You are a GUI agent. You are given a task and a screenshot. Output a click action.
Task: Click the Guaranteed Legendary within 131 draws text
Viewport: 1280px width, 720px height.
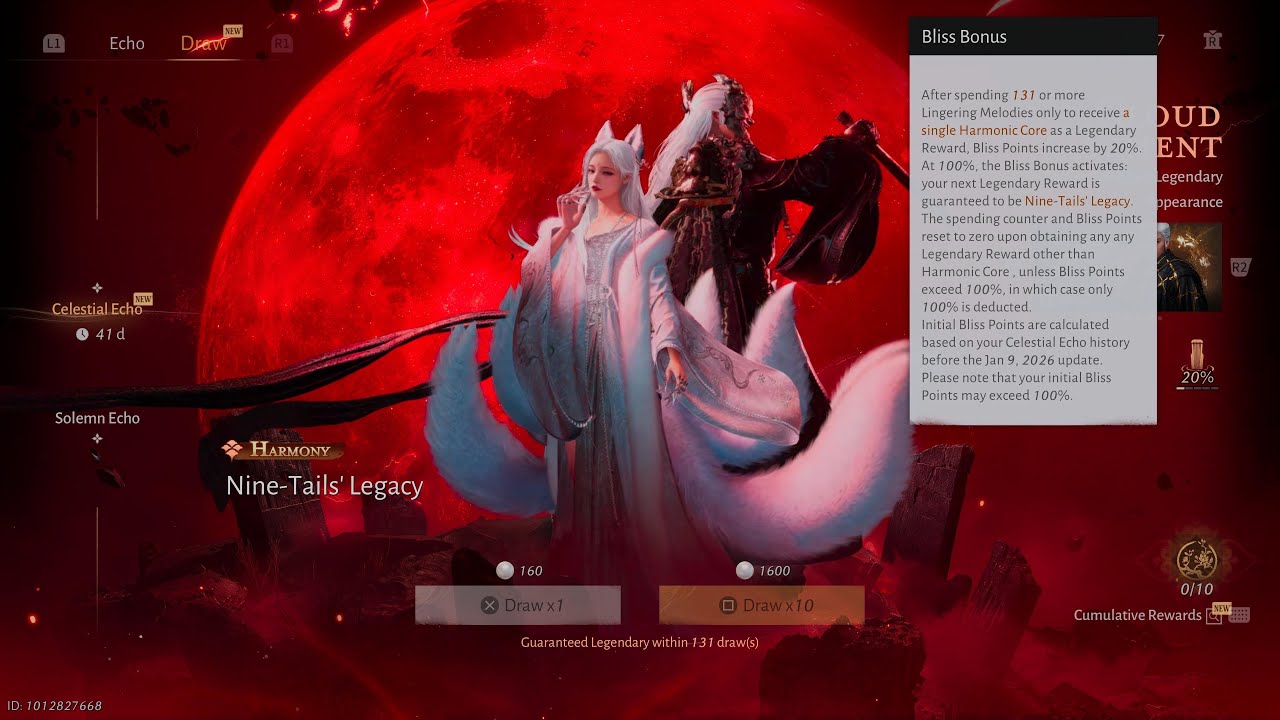click(639, 642)
